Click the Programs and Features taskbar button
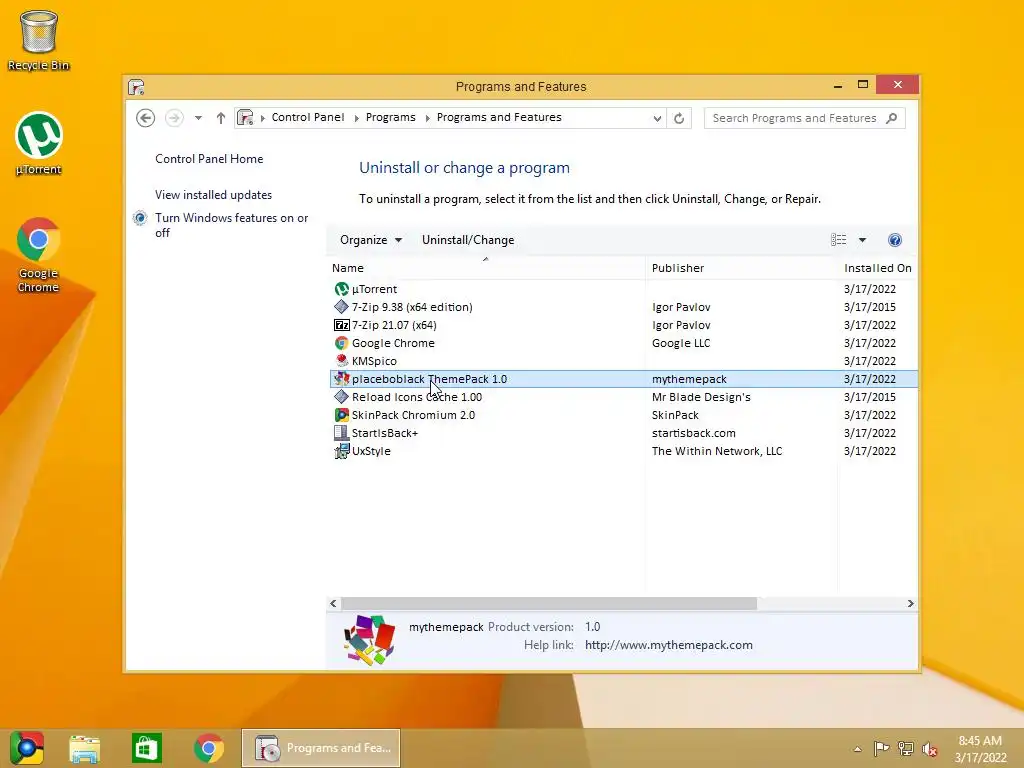Screen dimensions: 1024x768 (321, 748)
